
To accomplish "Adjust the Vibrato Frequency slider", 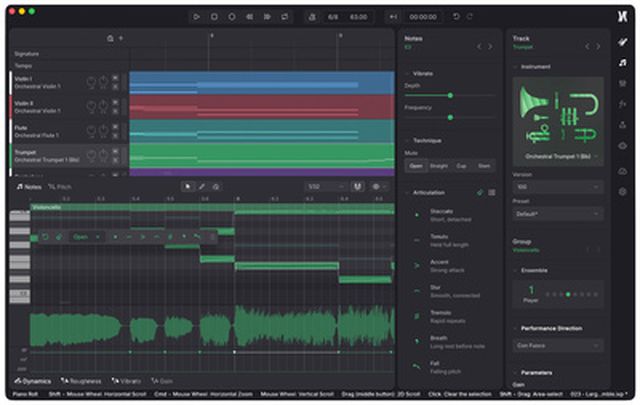I will 450,118.
